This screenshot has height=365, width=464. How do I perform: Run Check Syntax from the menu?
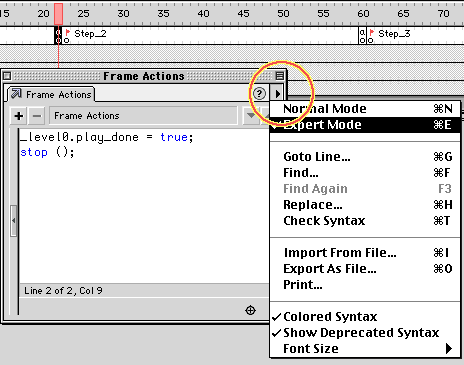click(x=365, y=221)
